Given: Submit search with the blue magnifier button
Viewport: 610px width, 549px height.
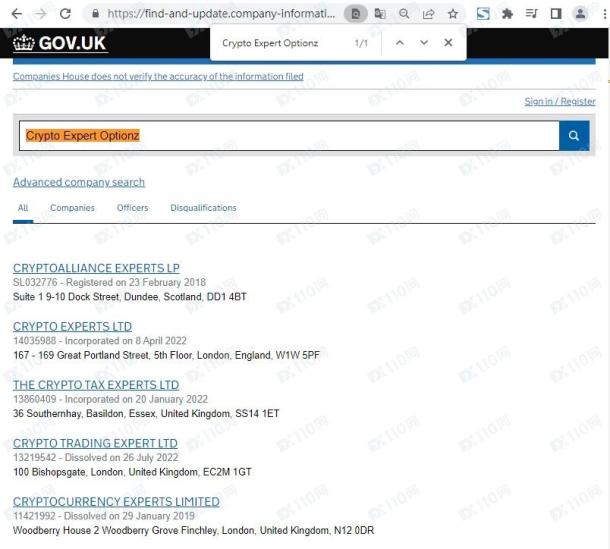Looking at the screenshot, I should (x=574, y=135).
